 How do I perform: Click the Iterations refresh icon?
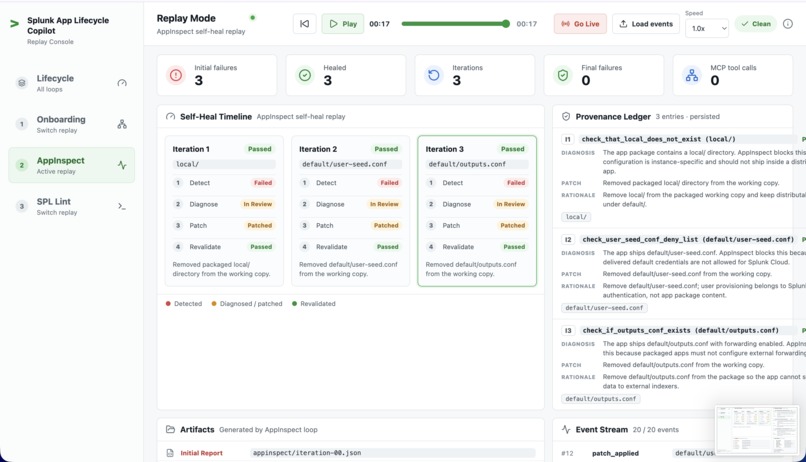click(434, 75)
